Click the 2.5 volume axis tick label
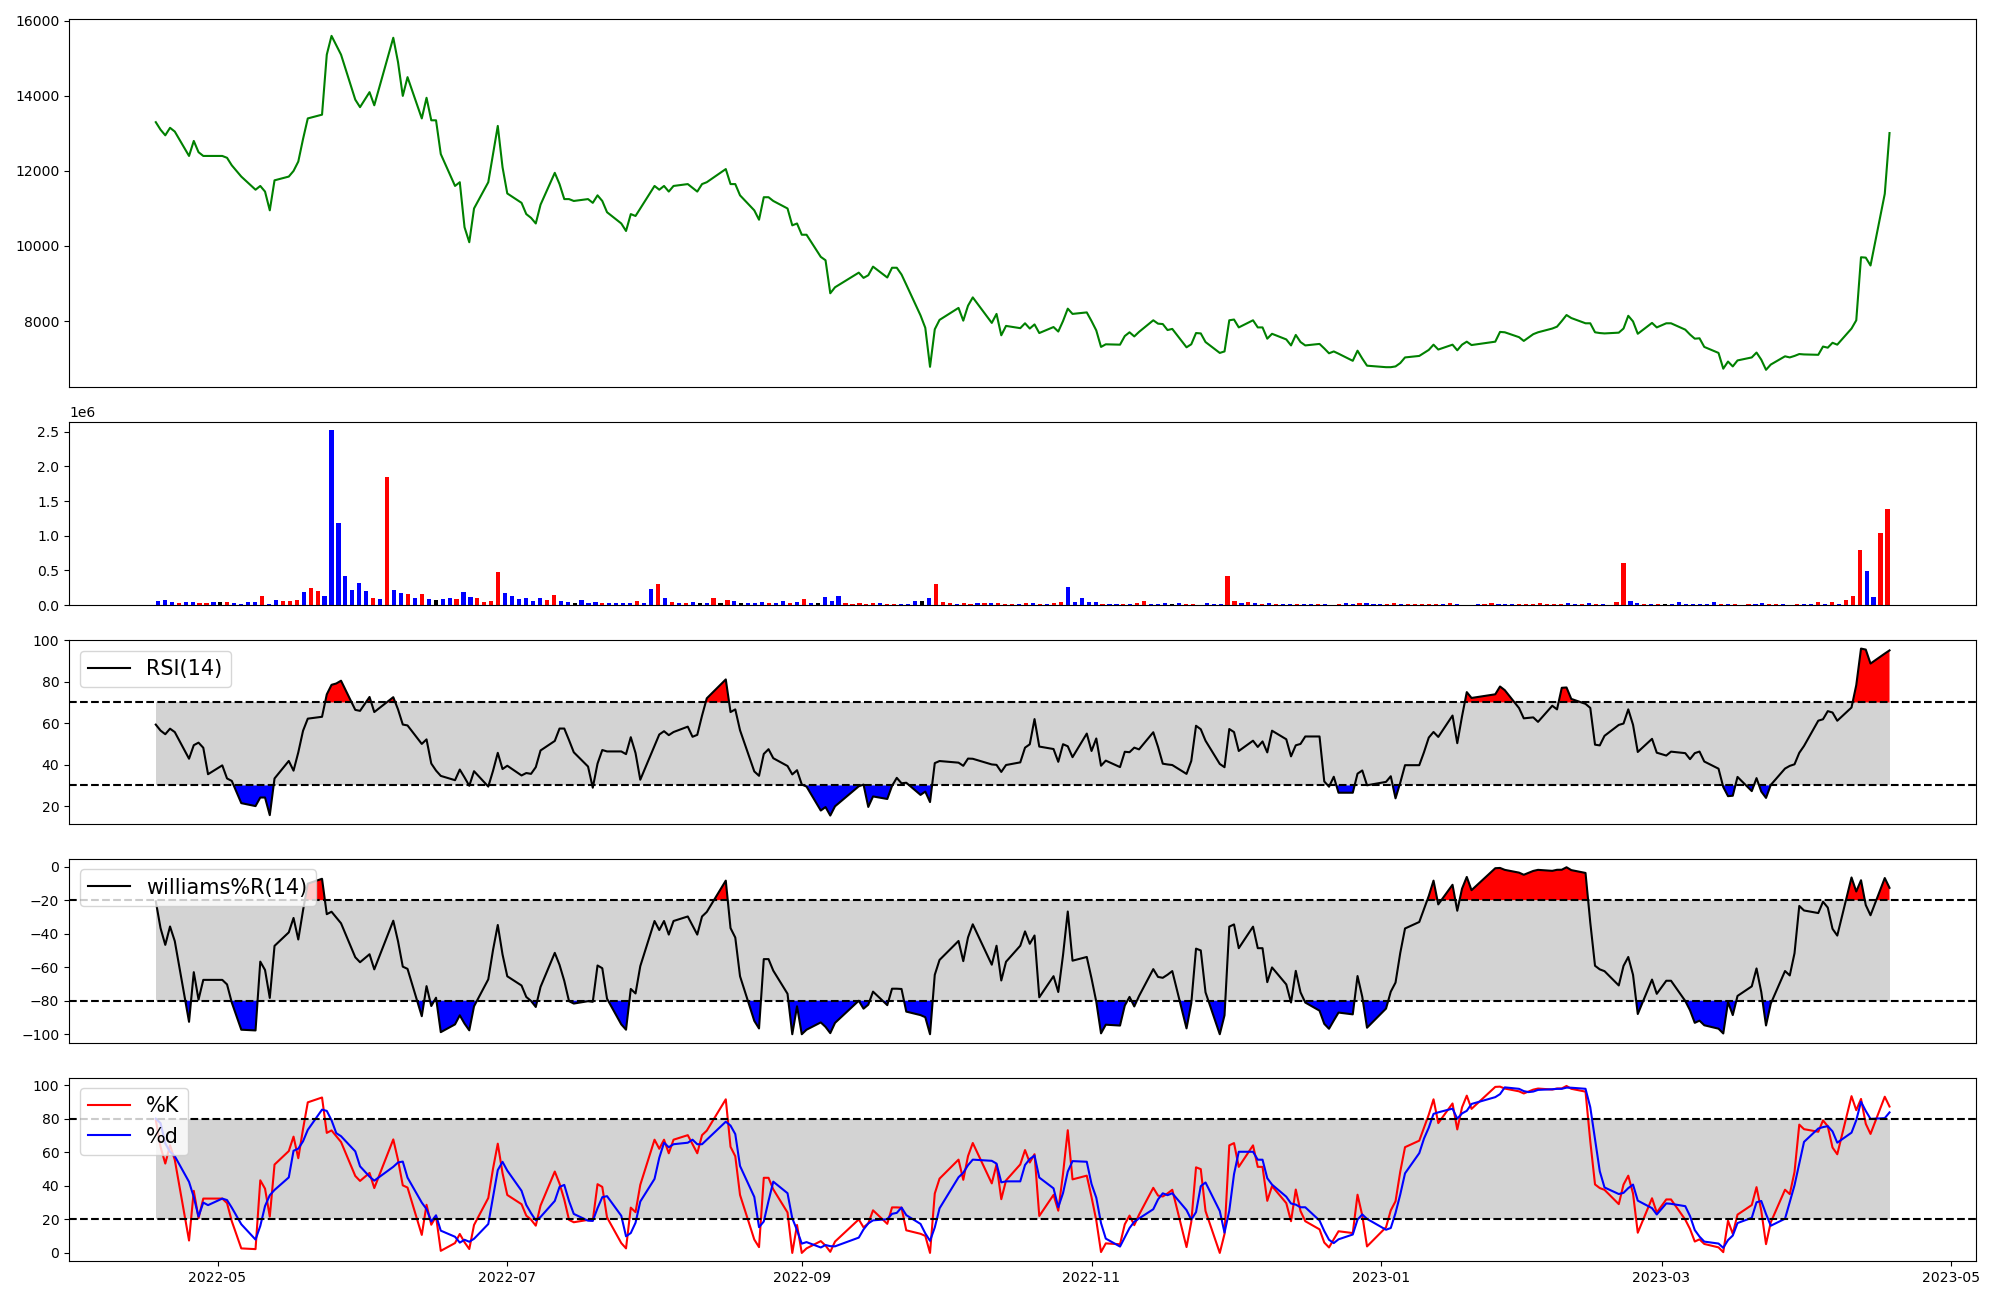Viewport: 2000px width, 1300px height. click(x=48, y=432)
